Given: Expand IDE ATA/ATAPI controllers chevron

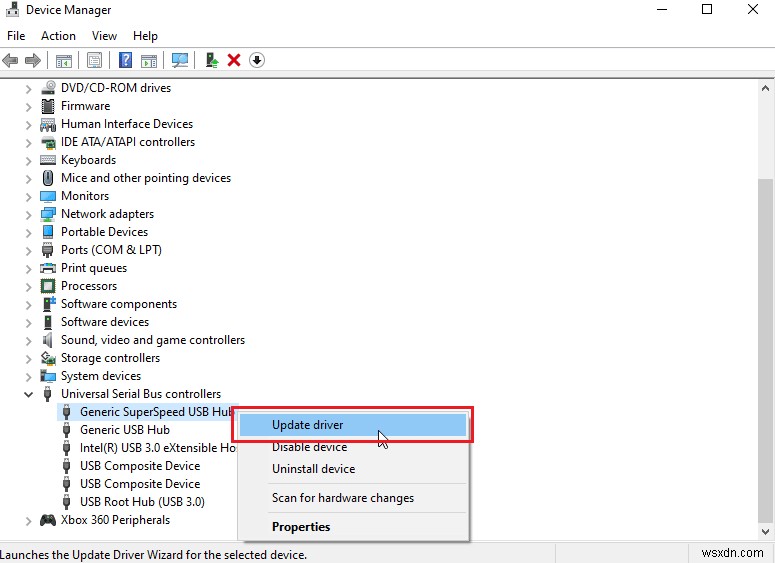Looking at the screenshot, I should click(x=29, y=143).
